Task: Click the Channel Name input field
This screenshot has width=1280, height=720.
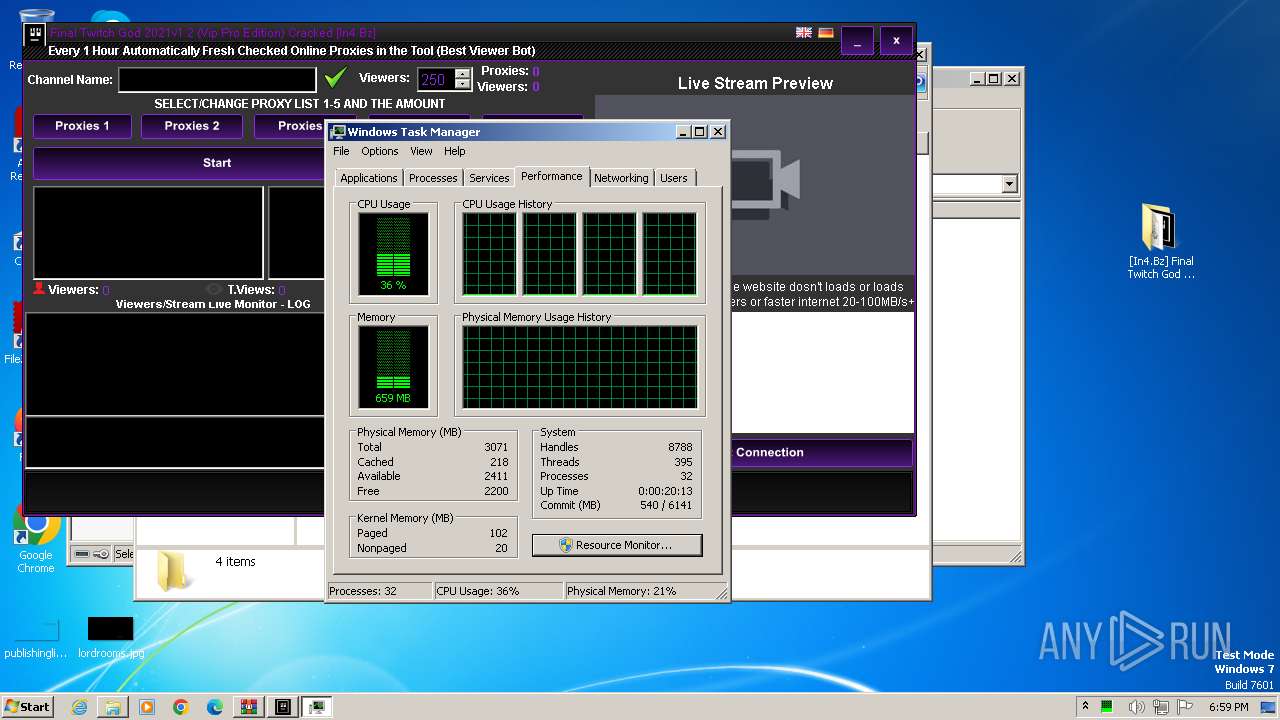Action: (217, 79)
